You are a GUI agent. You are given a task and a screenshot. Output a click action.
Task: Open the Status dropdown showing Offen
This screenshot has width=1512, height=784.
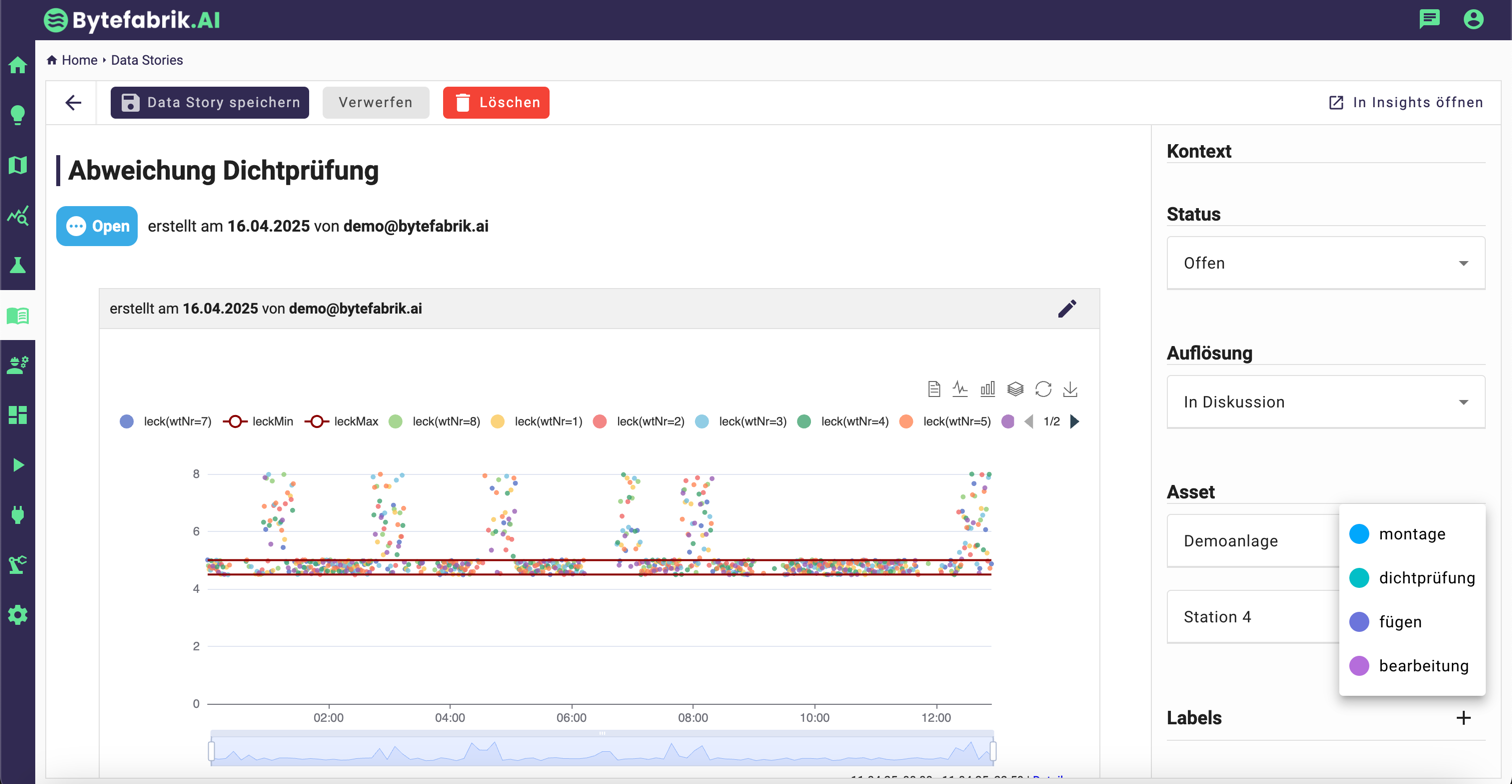point(1325,264)
